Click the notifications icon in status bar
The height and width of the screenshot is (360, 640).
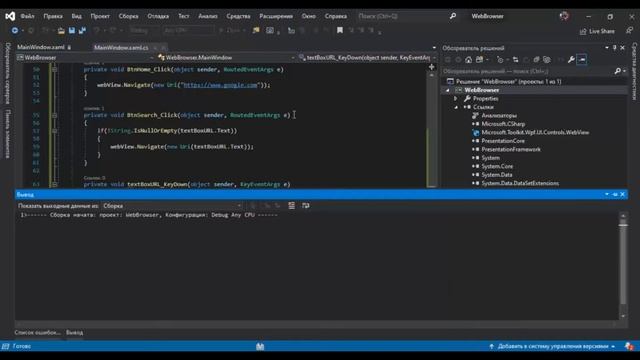[629, 346]
